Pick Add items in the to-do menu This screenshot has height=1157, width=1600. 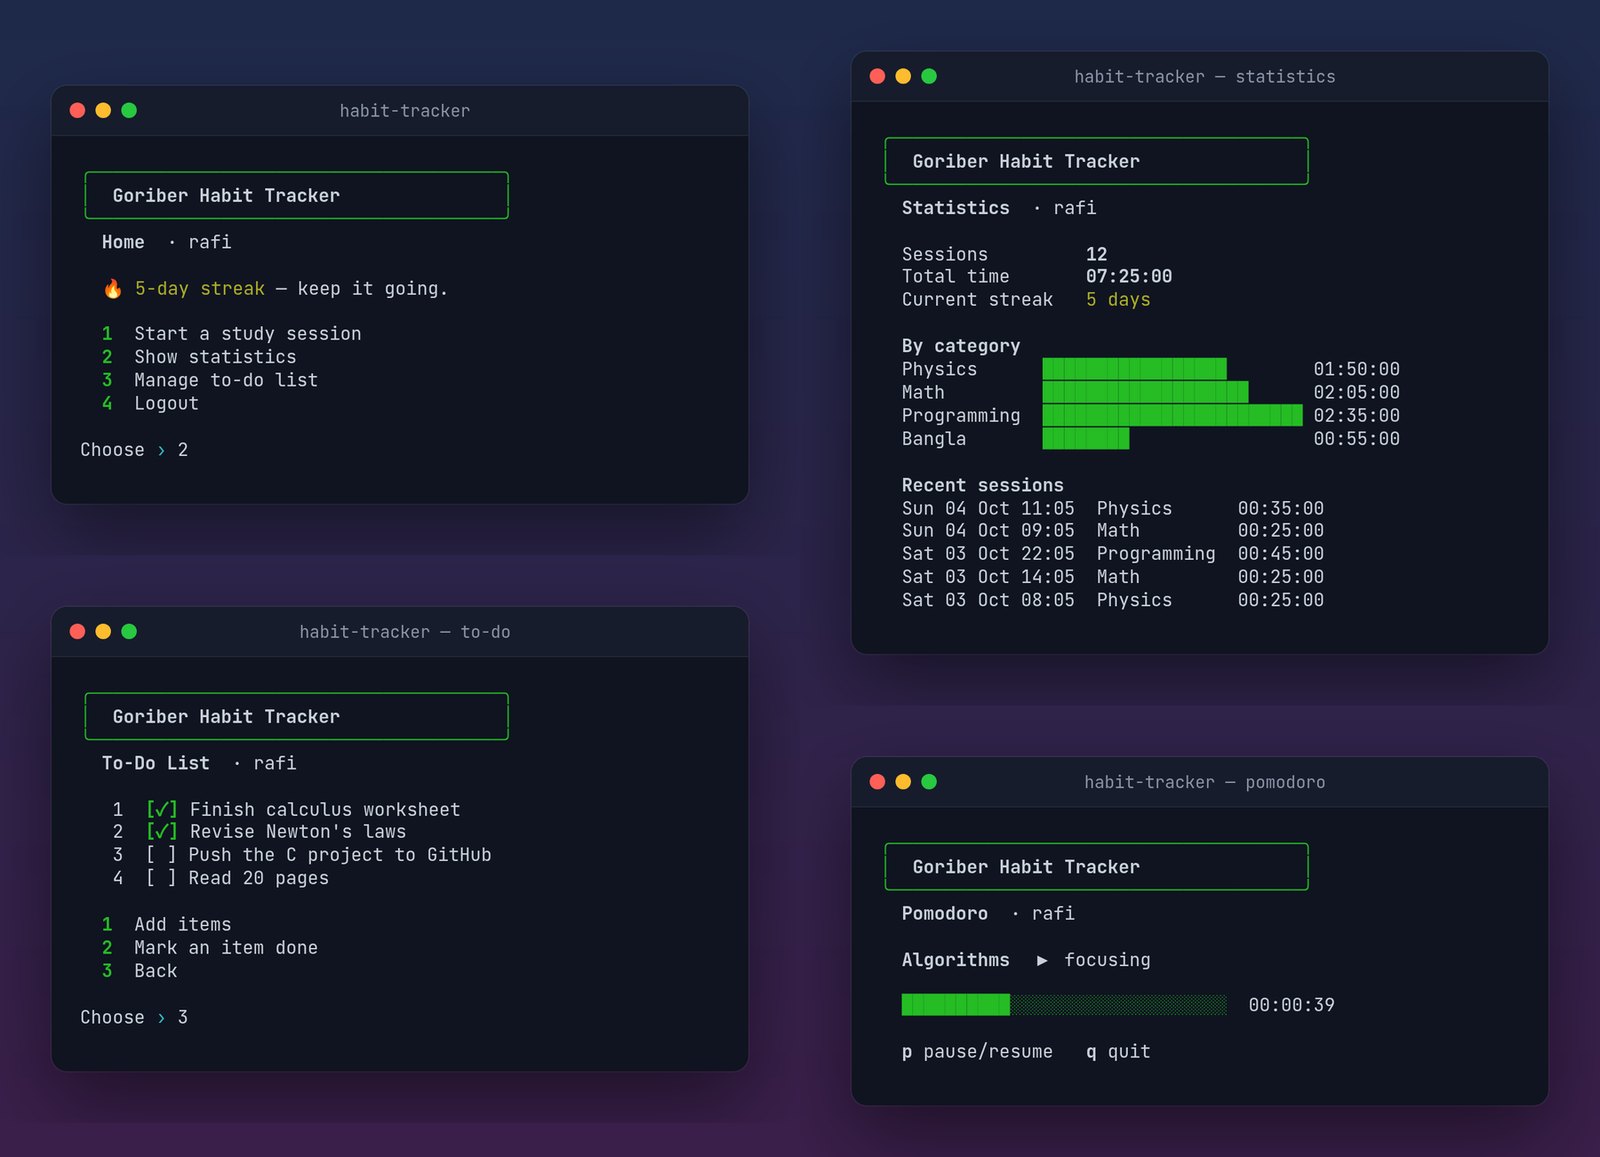click(x=166, y=925)
